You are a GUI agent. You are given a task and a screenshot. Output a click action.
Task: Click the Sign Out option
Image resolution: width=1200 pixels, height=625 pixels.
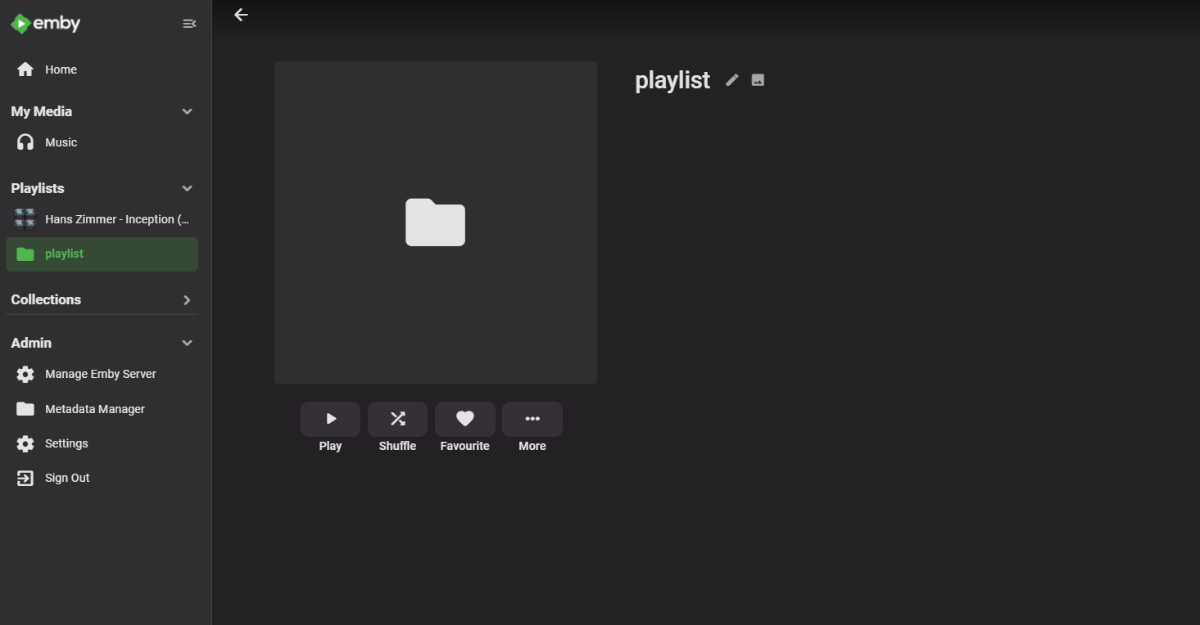coord(68,477)
